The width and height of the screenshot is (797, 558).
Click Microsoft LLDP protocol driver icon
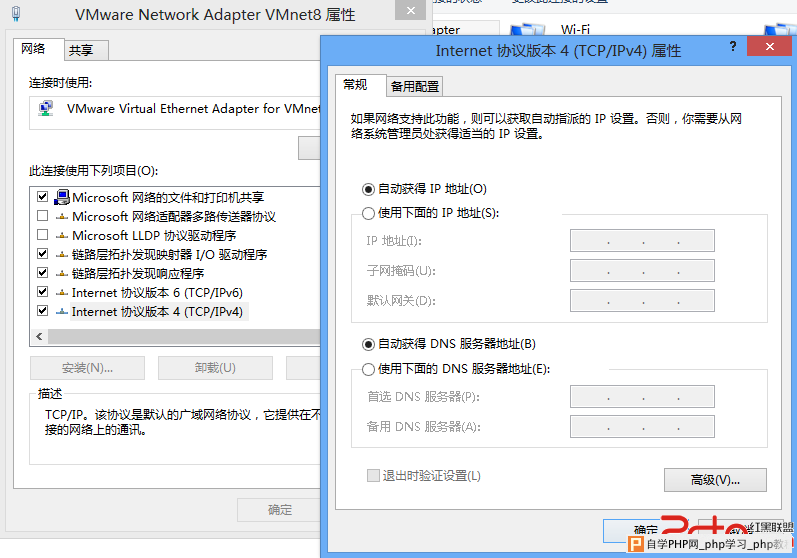point(62,235)
